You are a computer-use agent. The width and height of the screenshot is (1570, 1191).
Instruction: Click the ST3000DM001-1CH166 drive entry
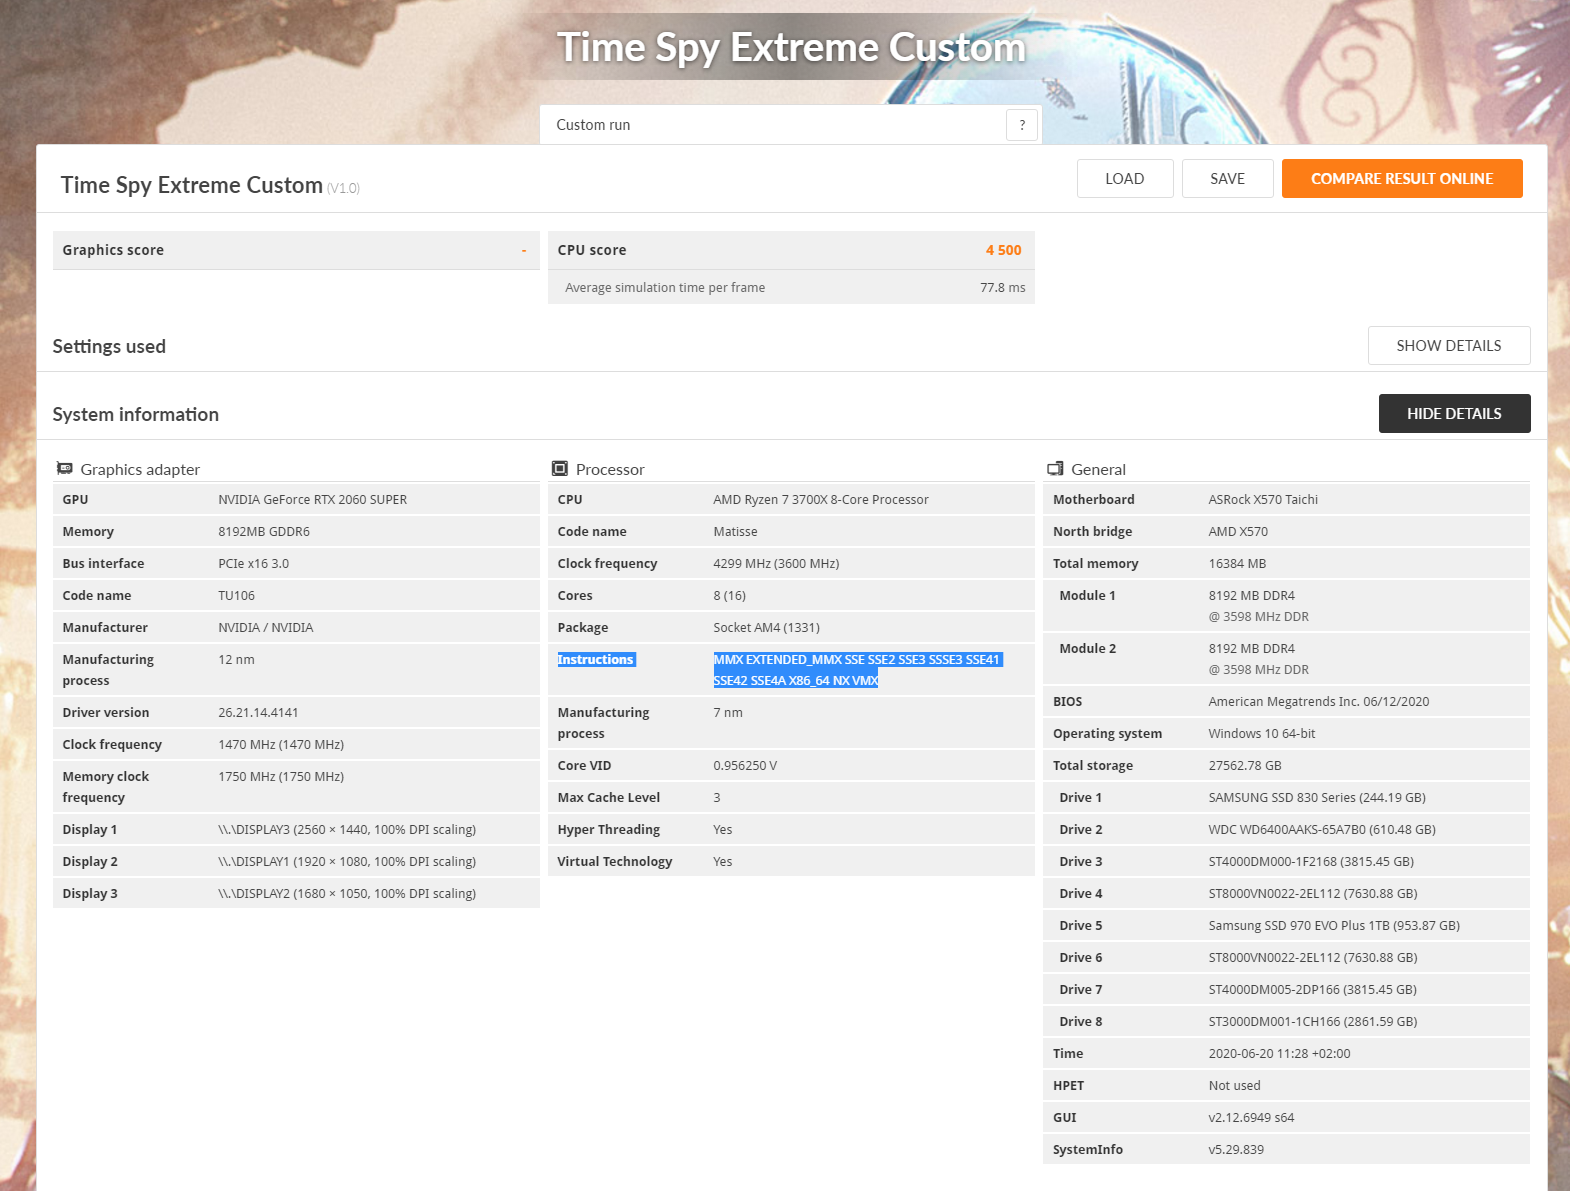(1313, 1021)
